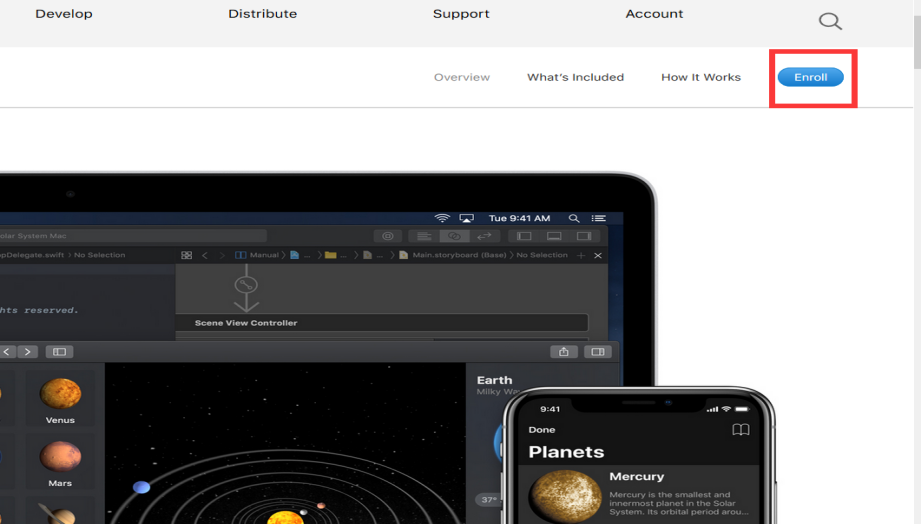Click second No Selection after Main.storyboard

click(542, 255)
